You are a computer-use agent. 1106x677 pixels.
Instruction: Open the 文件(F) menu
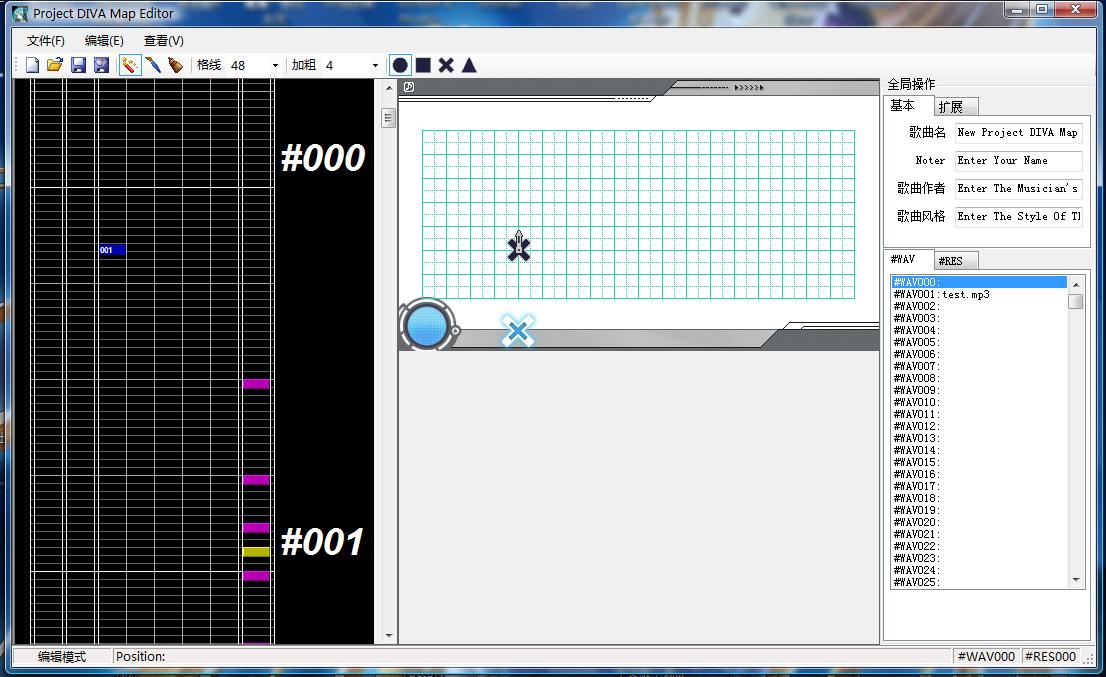(46, 41)
